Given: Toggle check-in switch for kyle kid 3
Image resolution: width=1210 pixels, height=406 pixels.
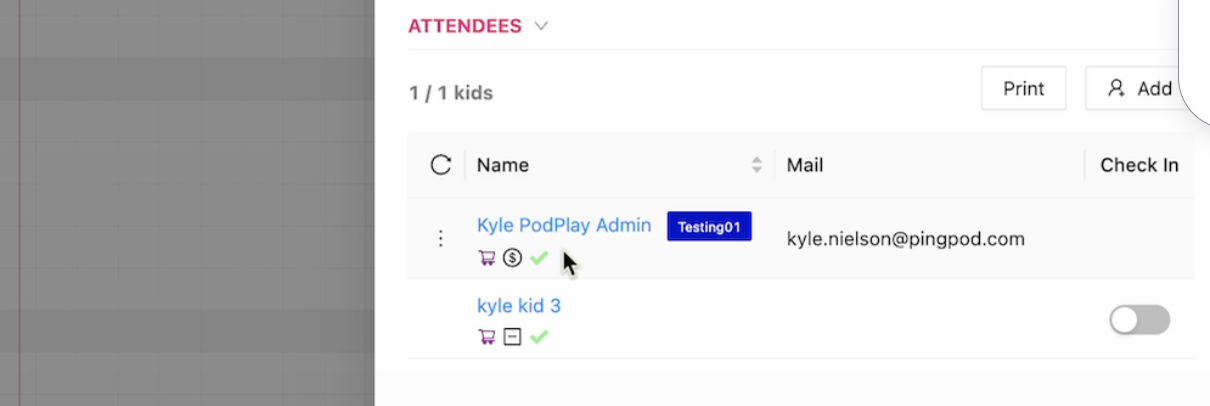Looking at the screenshot, I should pos(1139,320).
